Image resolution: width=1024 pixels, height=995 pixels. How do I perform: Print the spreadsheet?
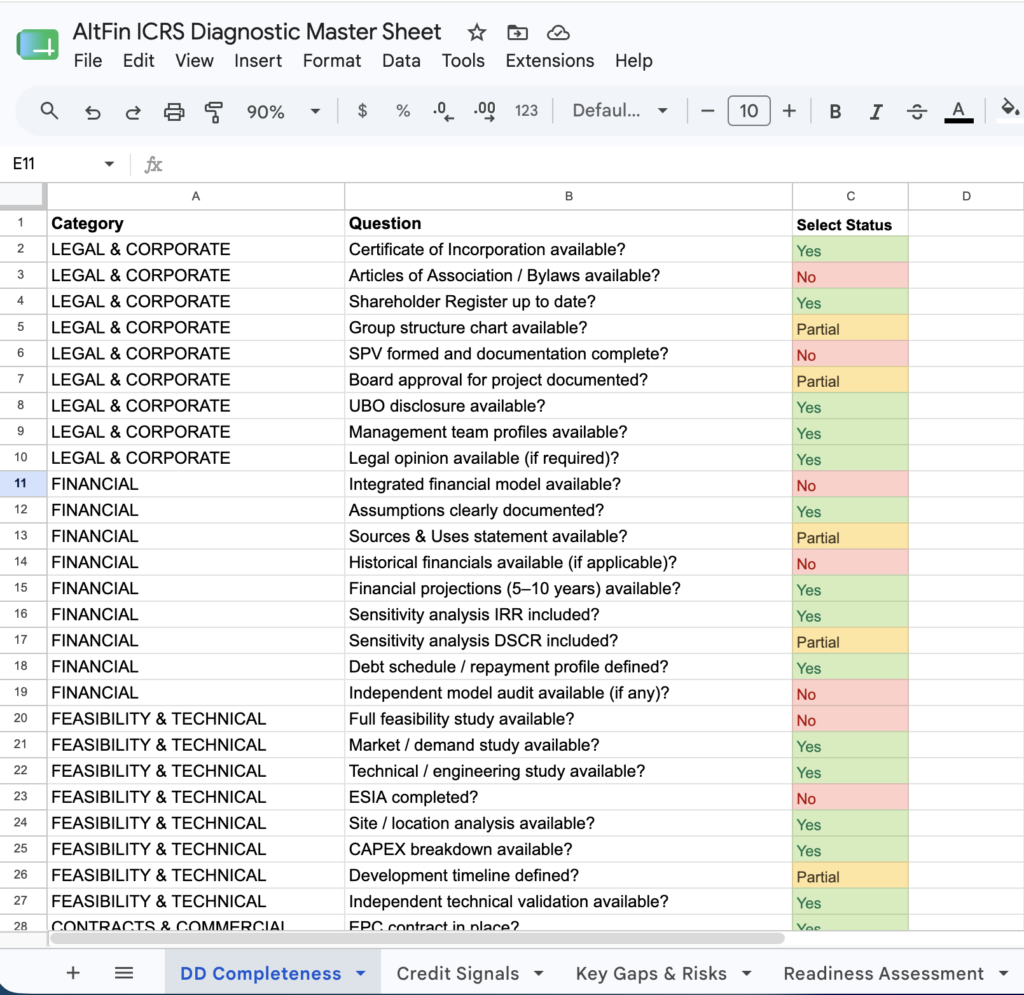click(x=174, y=112)
